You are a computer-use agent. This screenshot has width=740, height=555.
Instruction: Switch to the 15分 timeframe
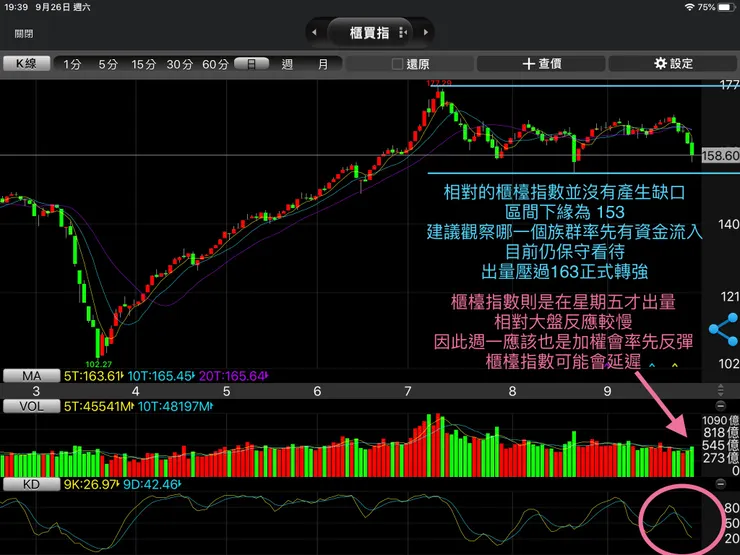(143, 64)
